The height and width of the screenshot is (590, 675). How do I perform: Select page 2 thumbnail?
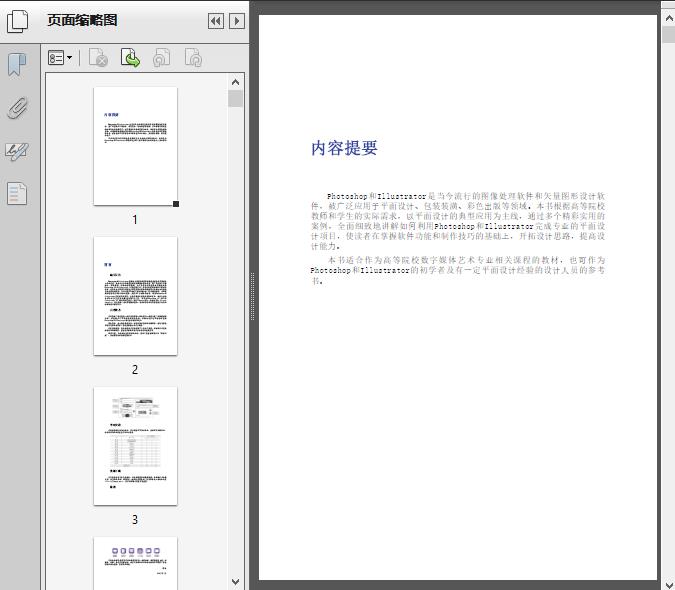135,296
